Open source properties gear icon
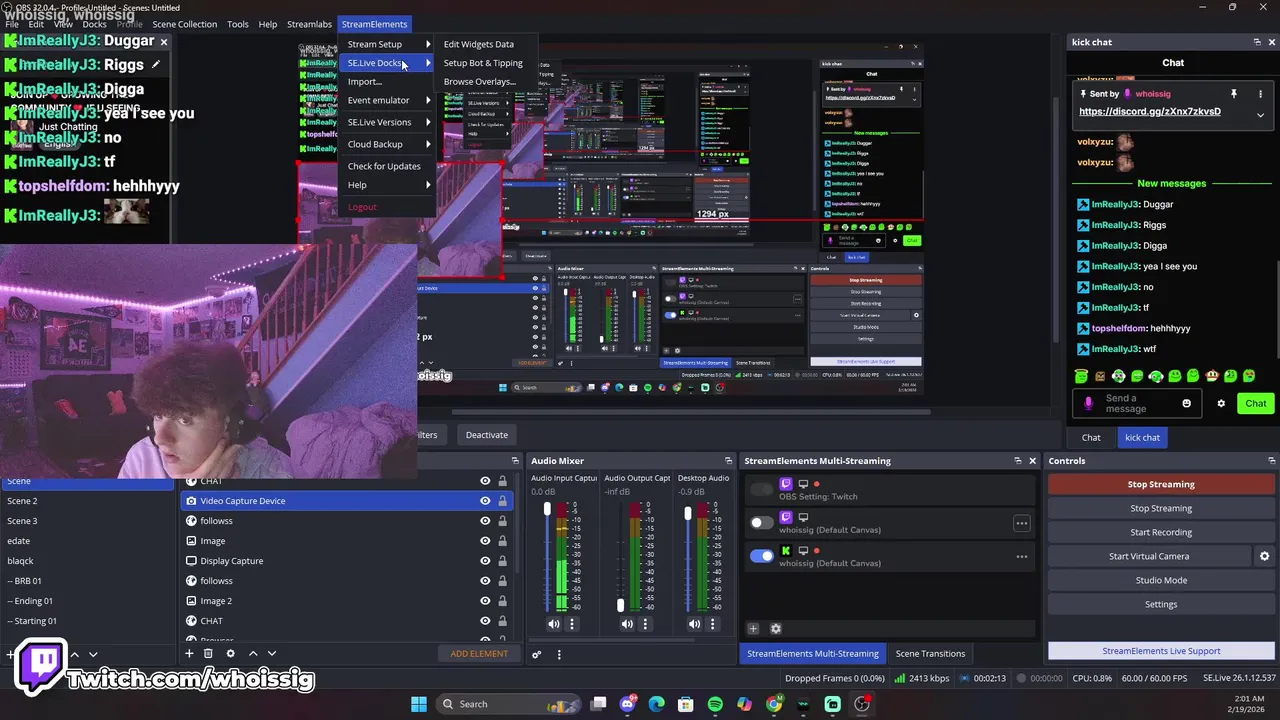 pyautogui.click(x=230, y=653)
